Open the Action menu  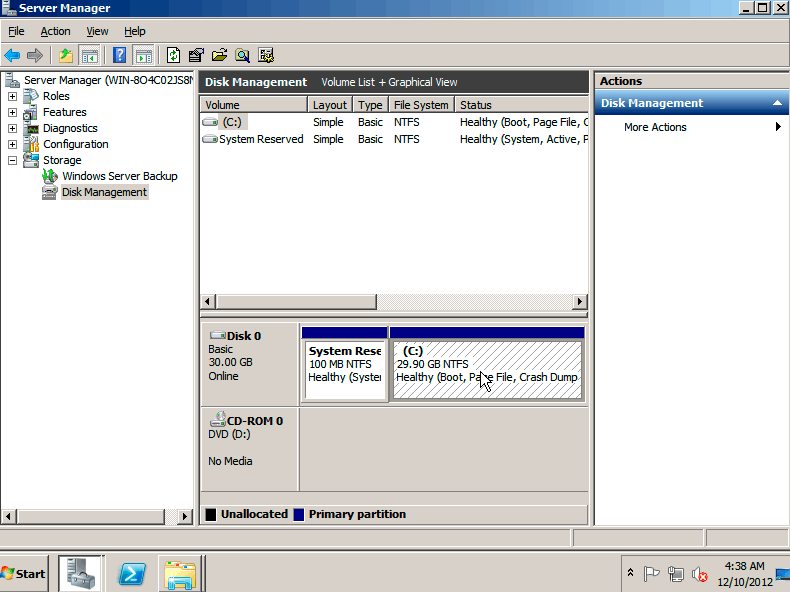pyautogui.click(x=55, y=31)
